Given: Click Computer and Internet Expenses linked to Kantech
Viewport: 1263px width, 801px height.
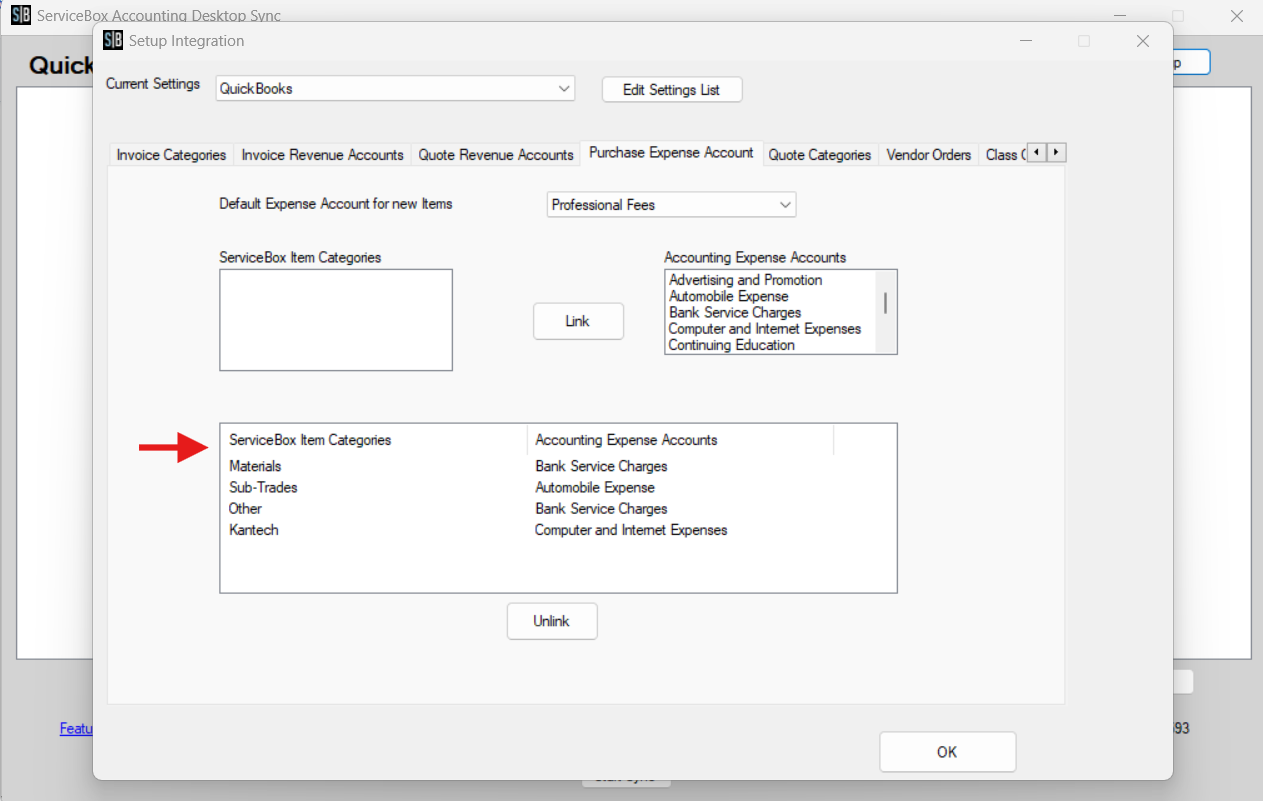Looking at the screenshot, I should [631, 530].
